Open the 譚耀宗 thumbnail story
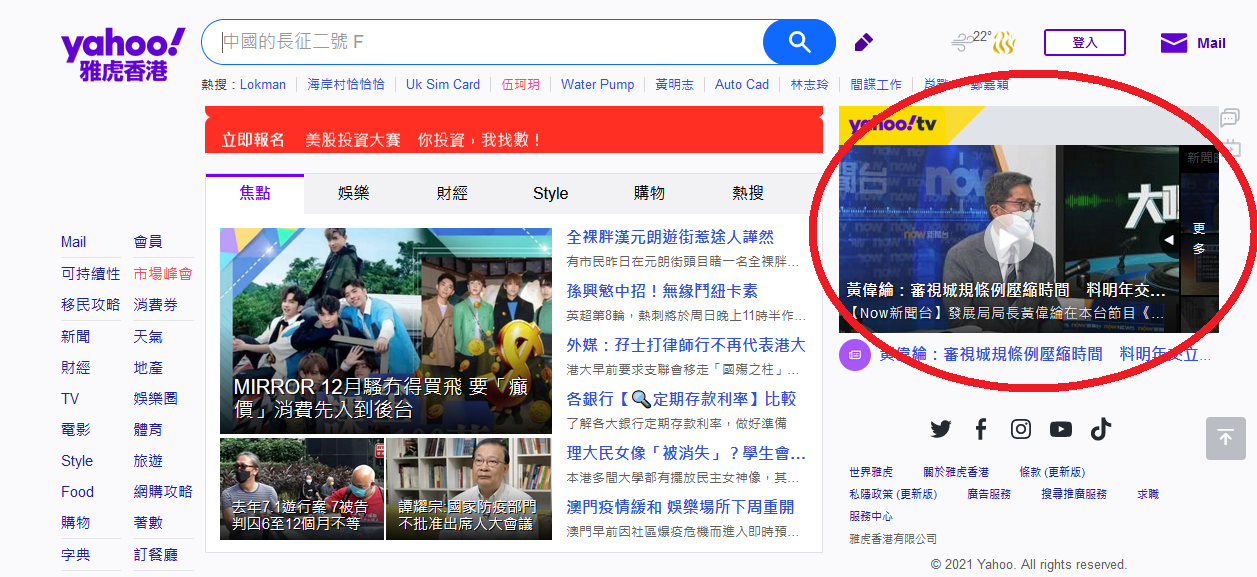The width and height of the screenshot is (1257, 577). pyautogui.click(x=469, y=489)
